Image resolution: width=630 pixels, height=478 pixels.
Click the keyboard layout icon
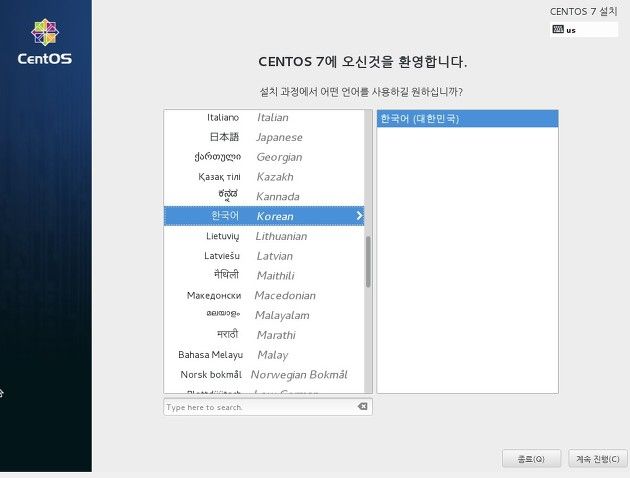click(x=558, y=29)
